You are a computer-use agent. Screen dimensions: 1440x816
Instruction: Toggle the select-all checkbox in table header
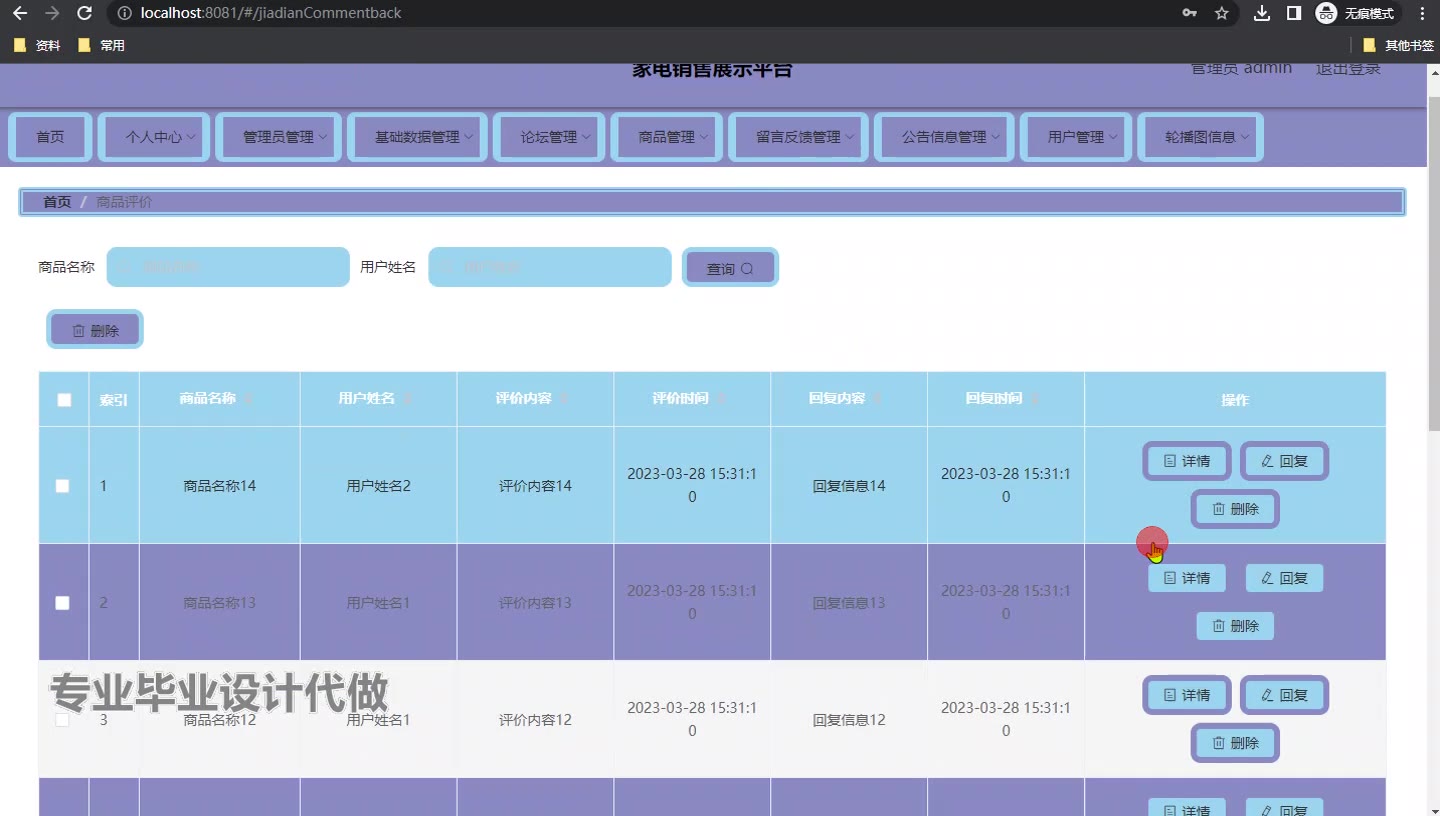pyautogui.click(x=64, y=400)
